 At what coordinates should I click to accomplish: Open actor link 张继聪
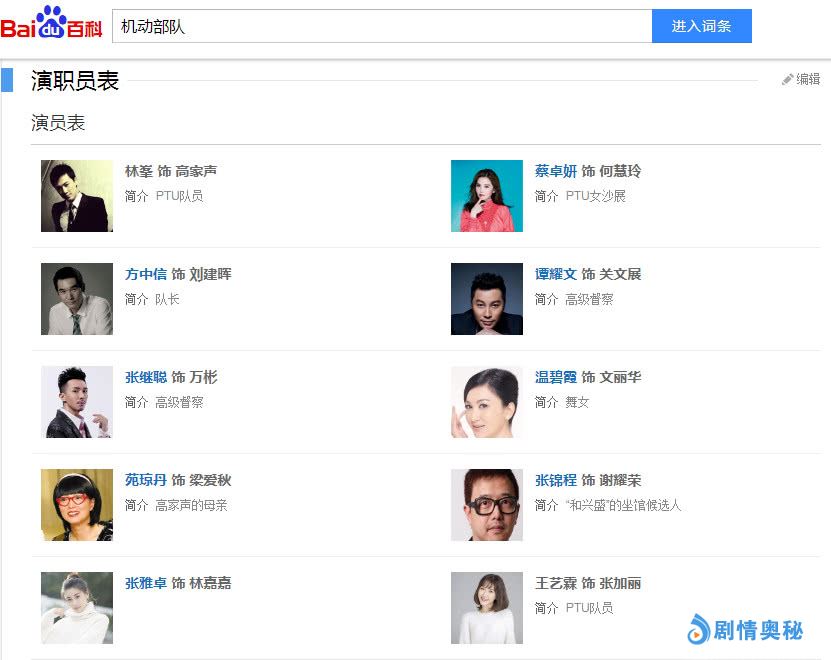pyautogui.click(x=145, y=377)
